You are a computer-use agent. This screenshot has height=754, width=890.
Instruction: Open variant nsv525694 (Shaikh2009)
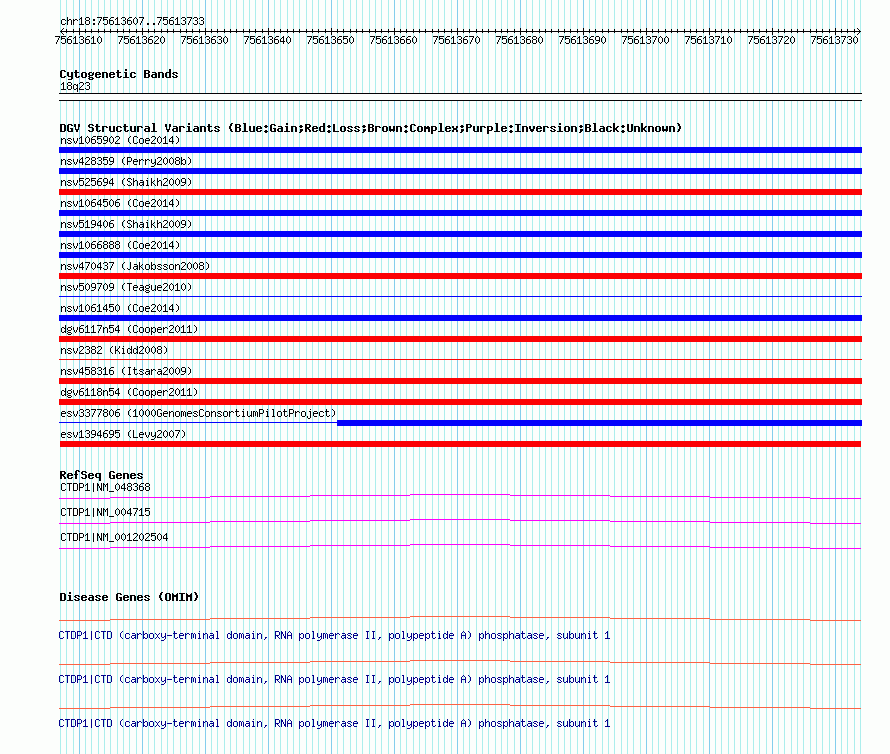coord(126,182)
